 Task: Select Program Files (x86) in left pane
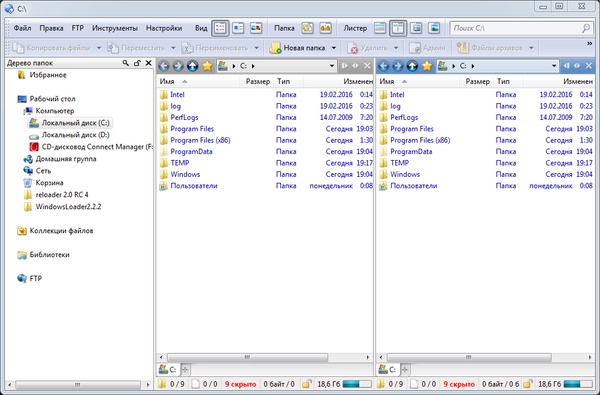point(200,140)
